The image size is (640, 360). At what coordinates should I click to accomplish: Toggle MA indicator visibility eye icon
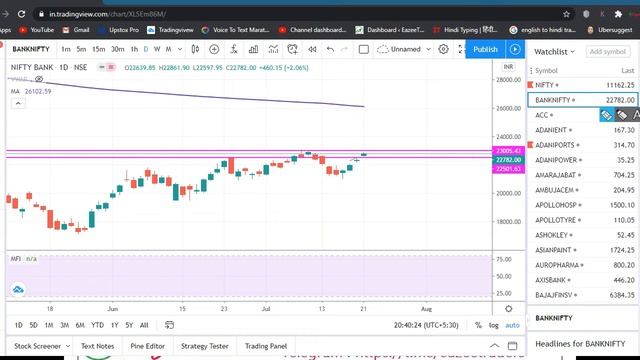39,79
